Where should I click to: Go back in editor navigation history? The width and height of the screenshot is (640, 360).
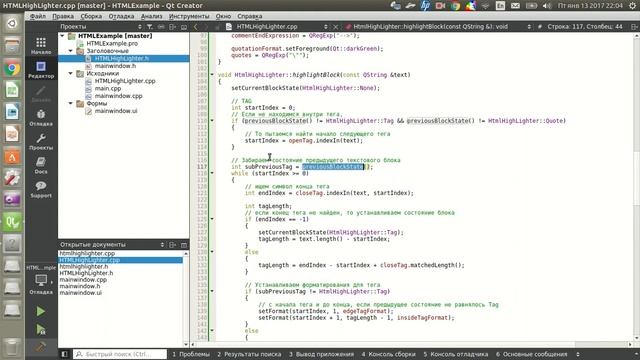(x=196, y=27)
